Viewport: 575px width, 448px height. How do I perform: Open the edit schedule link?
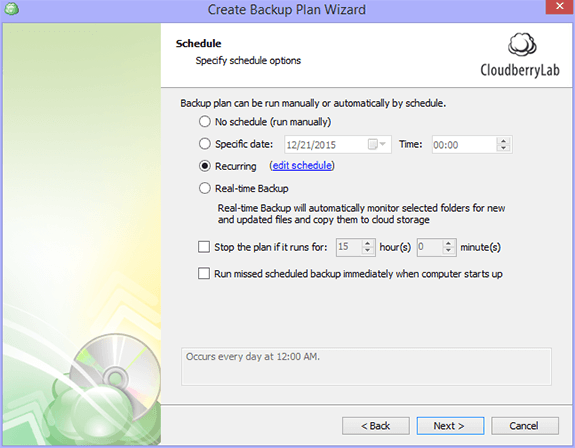click(302, 166)
